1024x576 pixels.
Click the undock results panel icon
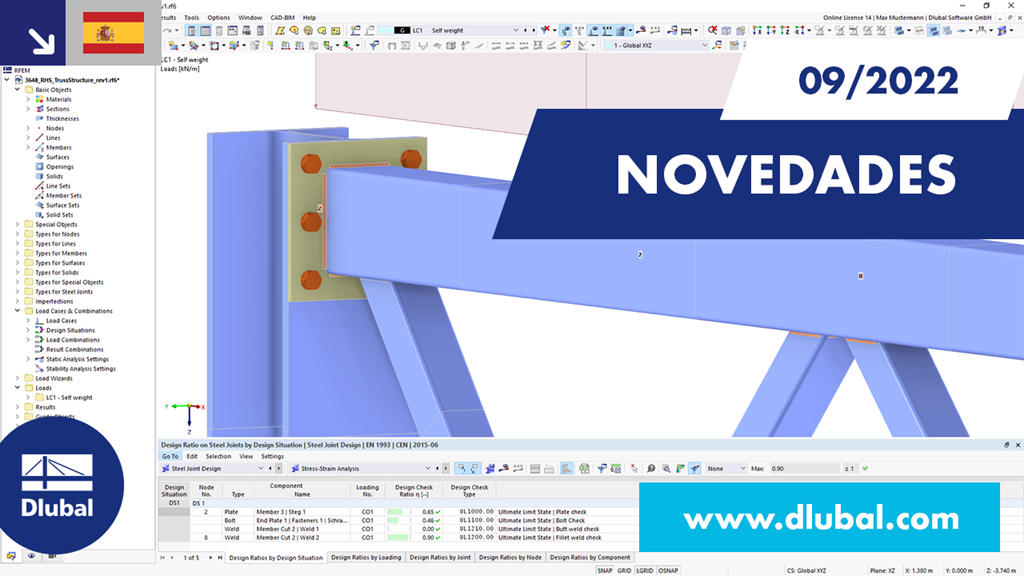pyautogui.click(x=1006, y=445)
